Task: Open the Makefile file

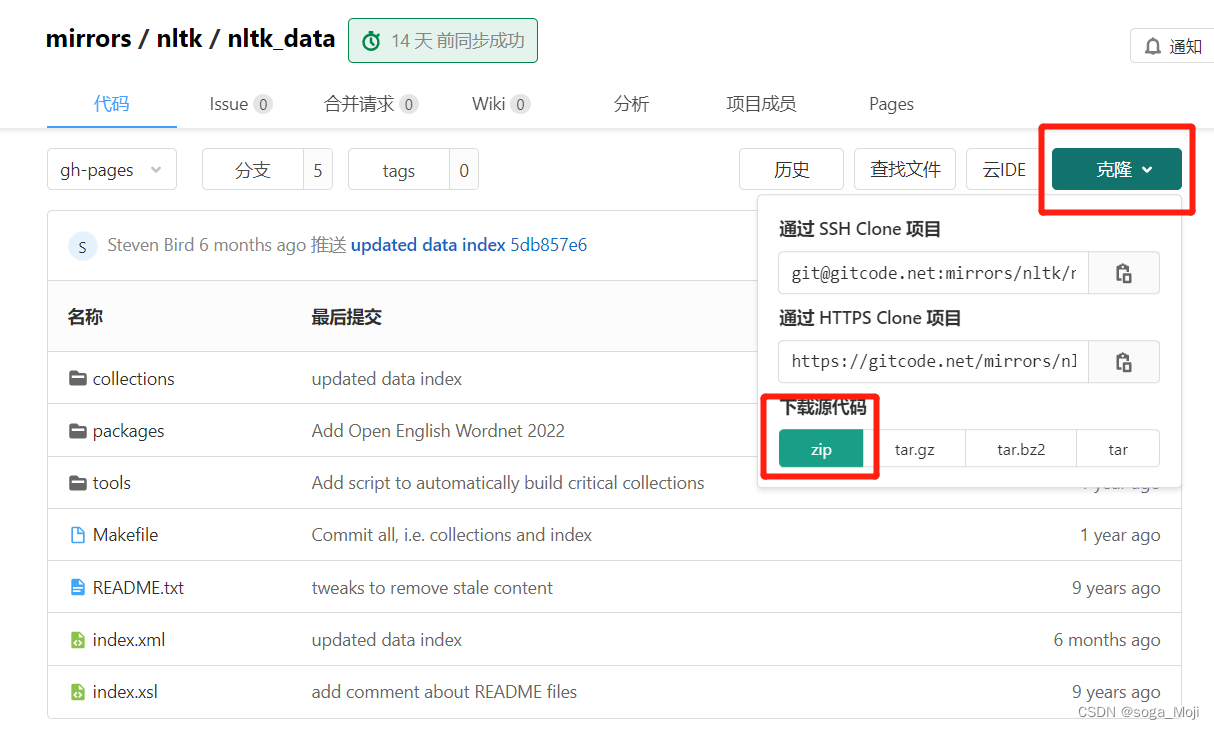Action: pos(125,535)
